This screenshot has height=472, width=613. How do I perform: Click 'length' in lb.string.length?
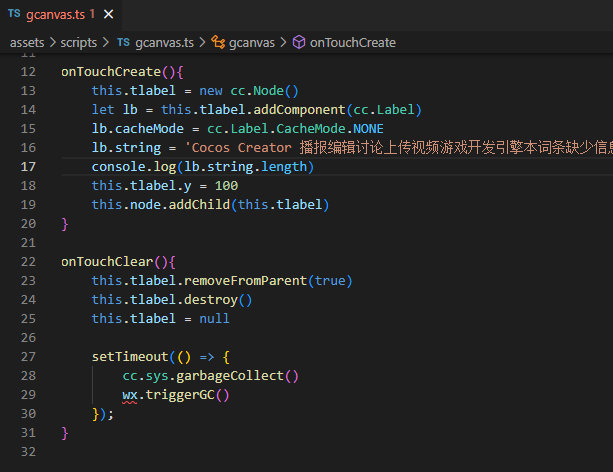click(x=284, y=167)
